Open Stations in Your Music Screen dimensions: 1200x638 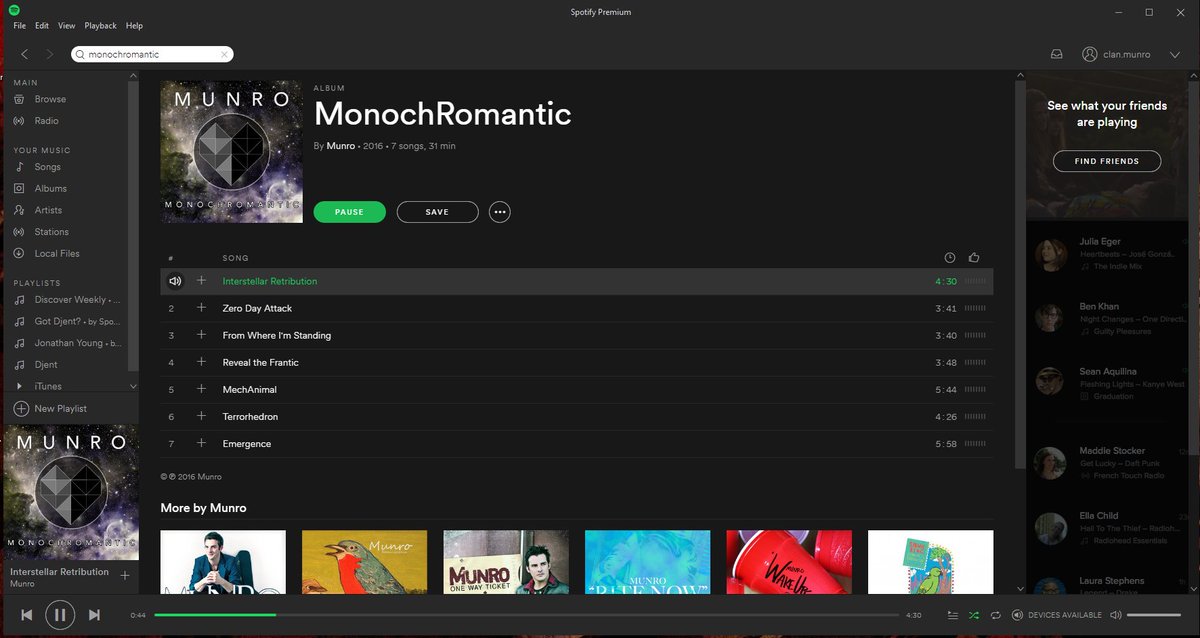51,232
